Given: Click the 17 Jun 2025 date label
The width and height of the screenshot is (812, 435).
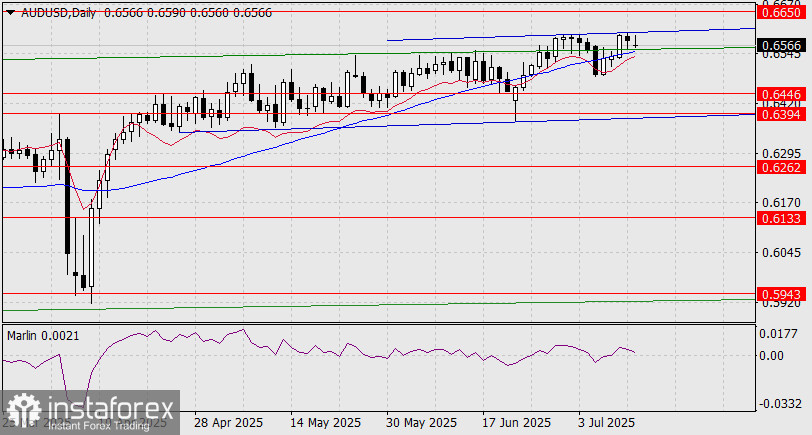Looking at the screenshot, I should [517, 423].
